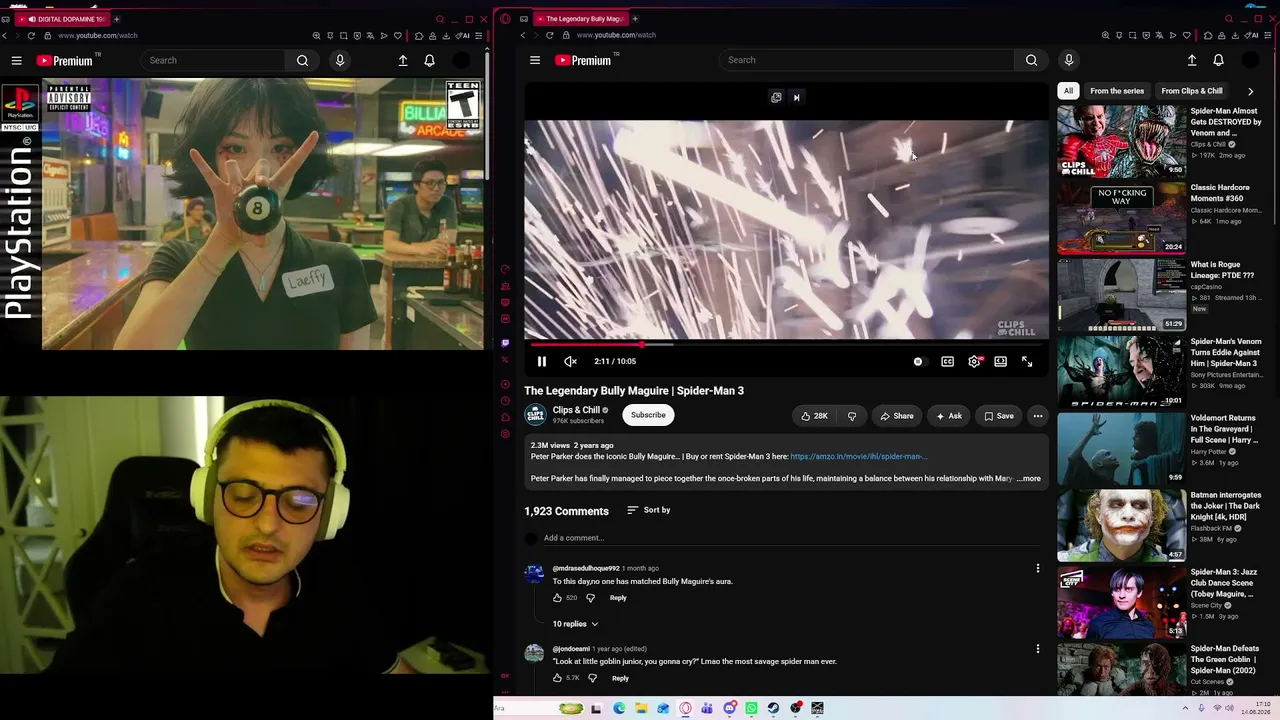Like the comment from @jondoeami
The image size is (1280, 720).
click(x=558, y=678)
